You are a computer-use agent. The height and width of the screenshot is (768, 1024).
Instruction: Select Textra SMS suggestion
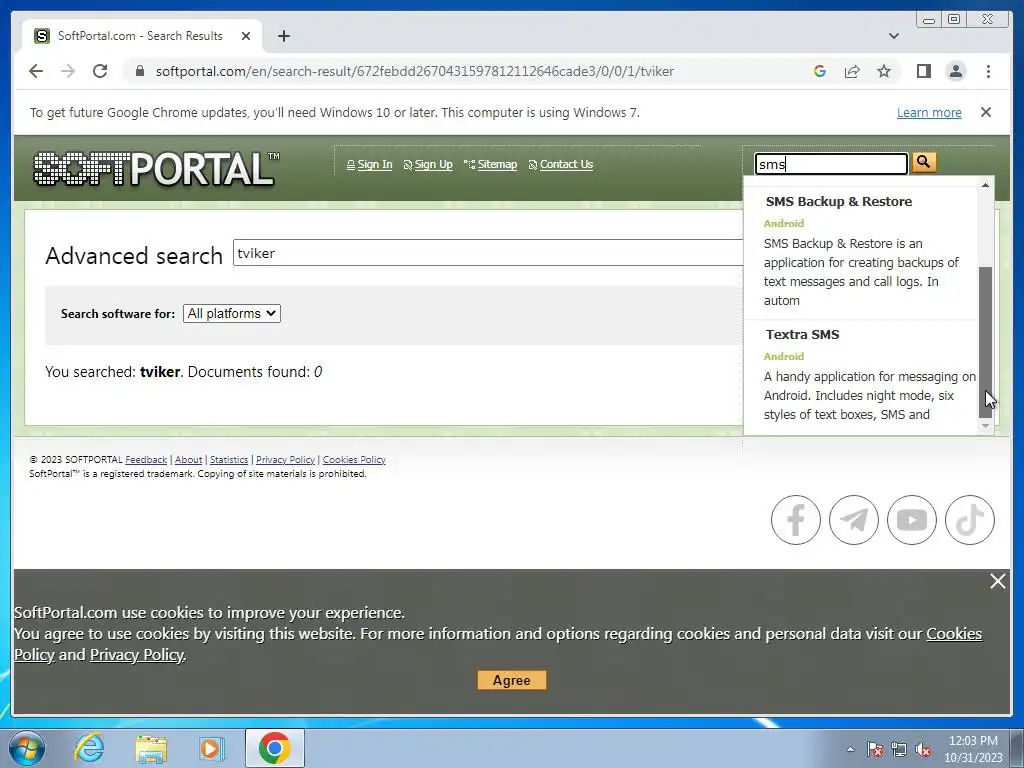click(861, 377)
